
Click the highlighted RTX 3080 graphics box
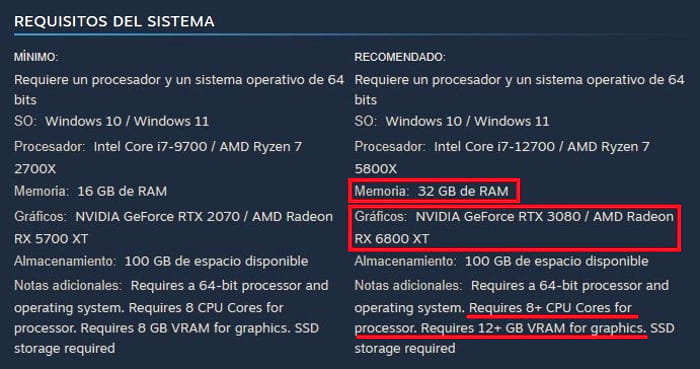tap(514, 228)
